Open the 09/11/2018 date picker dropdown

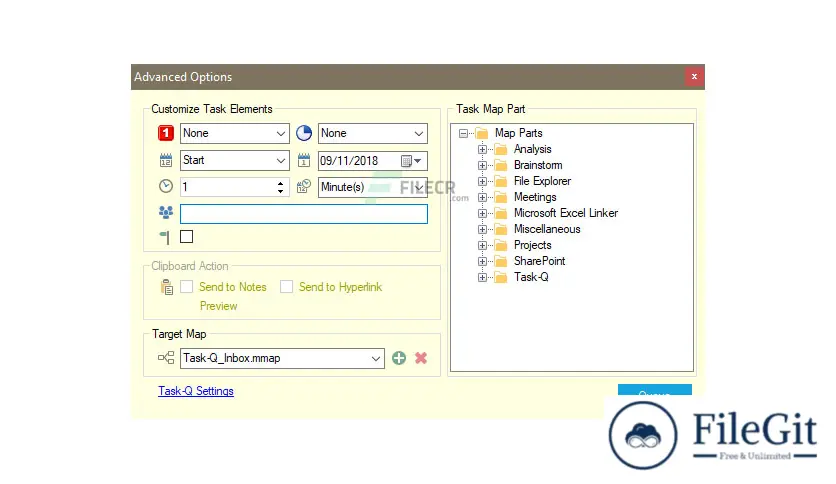tap(412, 160)
